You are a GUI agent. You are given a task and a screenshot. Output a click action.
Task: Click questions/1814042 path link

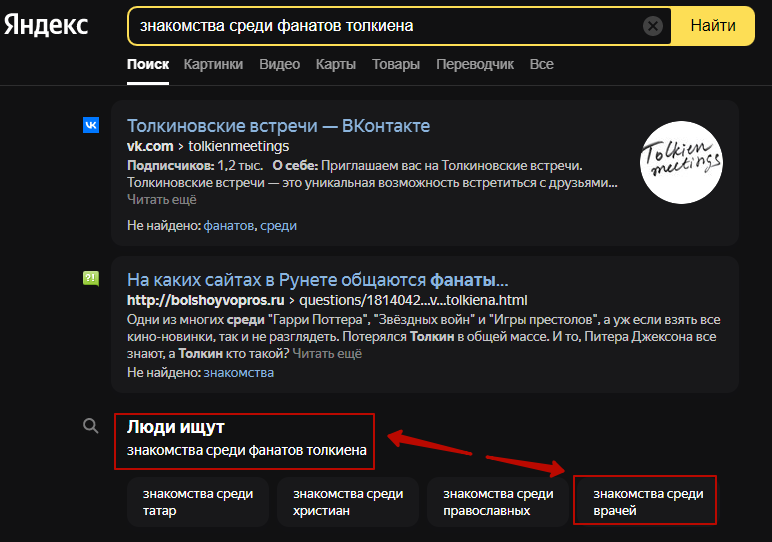[413, 300]
